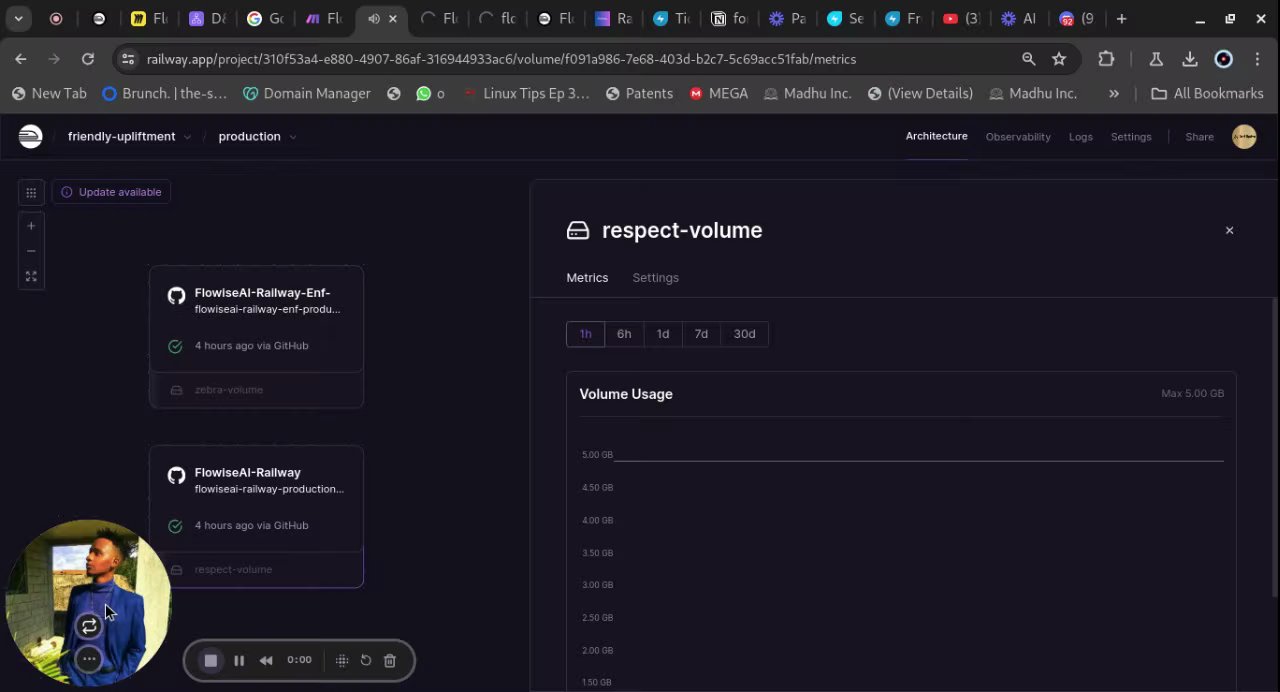Click the recorder rewind icon

266,660
